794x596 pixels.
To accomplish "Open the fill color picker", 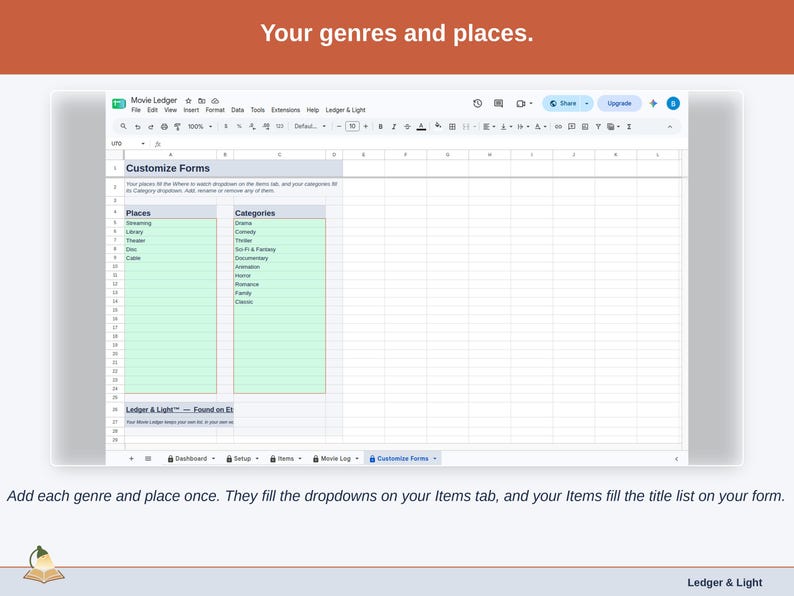I will (x=438, y=126).
